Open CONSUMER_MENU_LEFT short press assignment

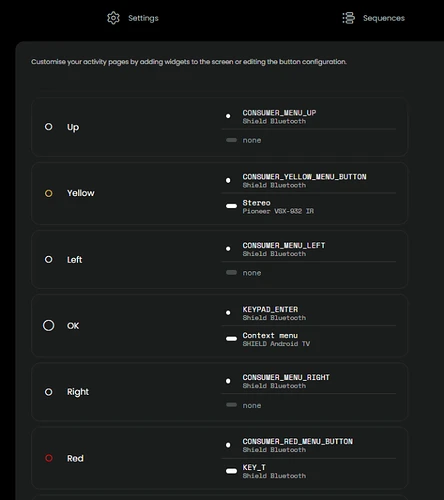pos(309,249)
